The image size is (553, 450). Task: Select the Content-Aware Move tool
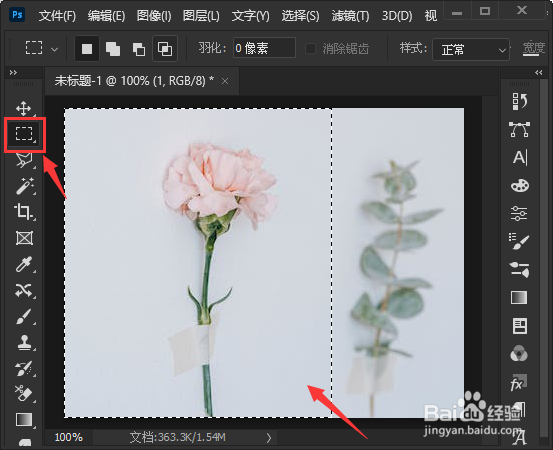tap(24, 291)
